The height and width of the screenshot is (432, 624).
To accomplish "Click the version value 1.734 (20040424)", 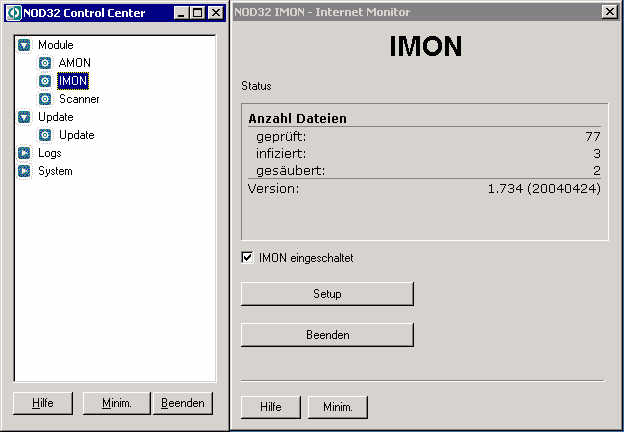I will click(x=544, y=189).
